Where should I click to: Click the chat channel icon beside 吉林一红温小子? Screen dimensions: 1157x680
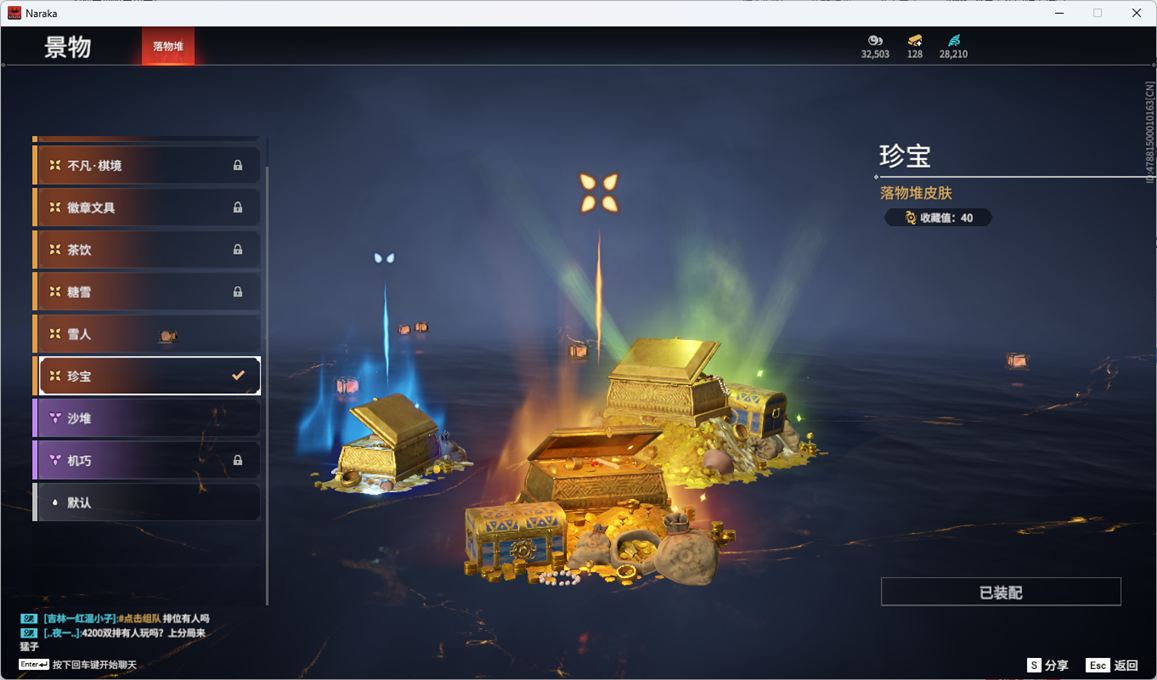(29, 619)
